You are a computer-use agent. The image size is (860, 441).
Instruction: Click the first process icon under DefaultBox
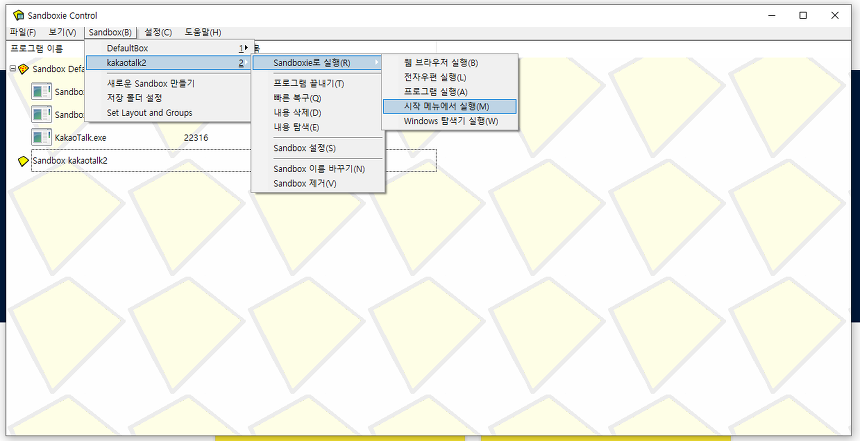41,91
